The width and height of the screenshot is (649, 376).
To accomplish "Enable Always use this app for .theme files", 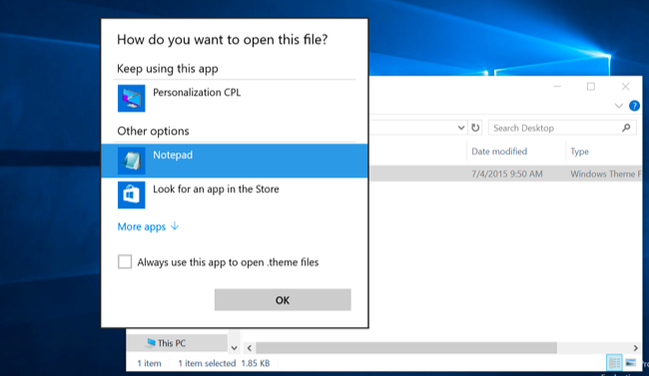I will click(x=125, y=262).
